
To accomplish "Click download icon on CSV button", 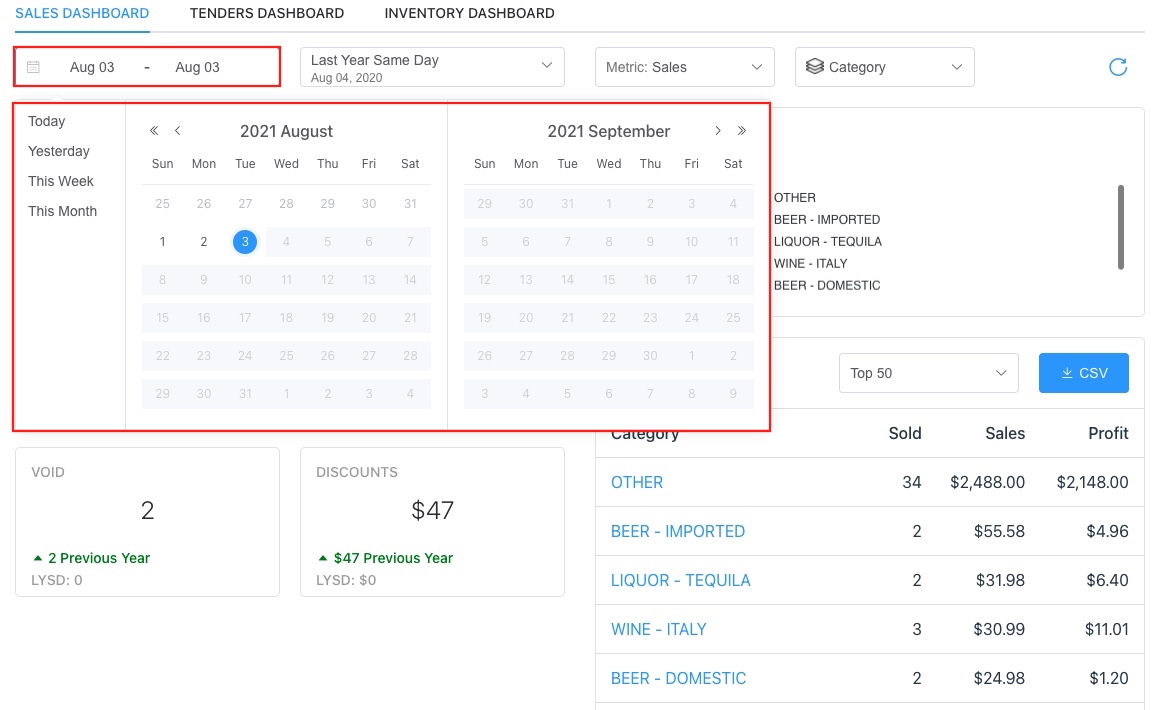I will click(1067, 373).
